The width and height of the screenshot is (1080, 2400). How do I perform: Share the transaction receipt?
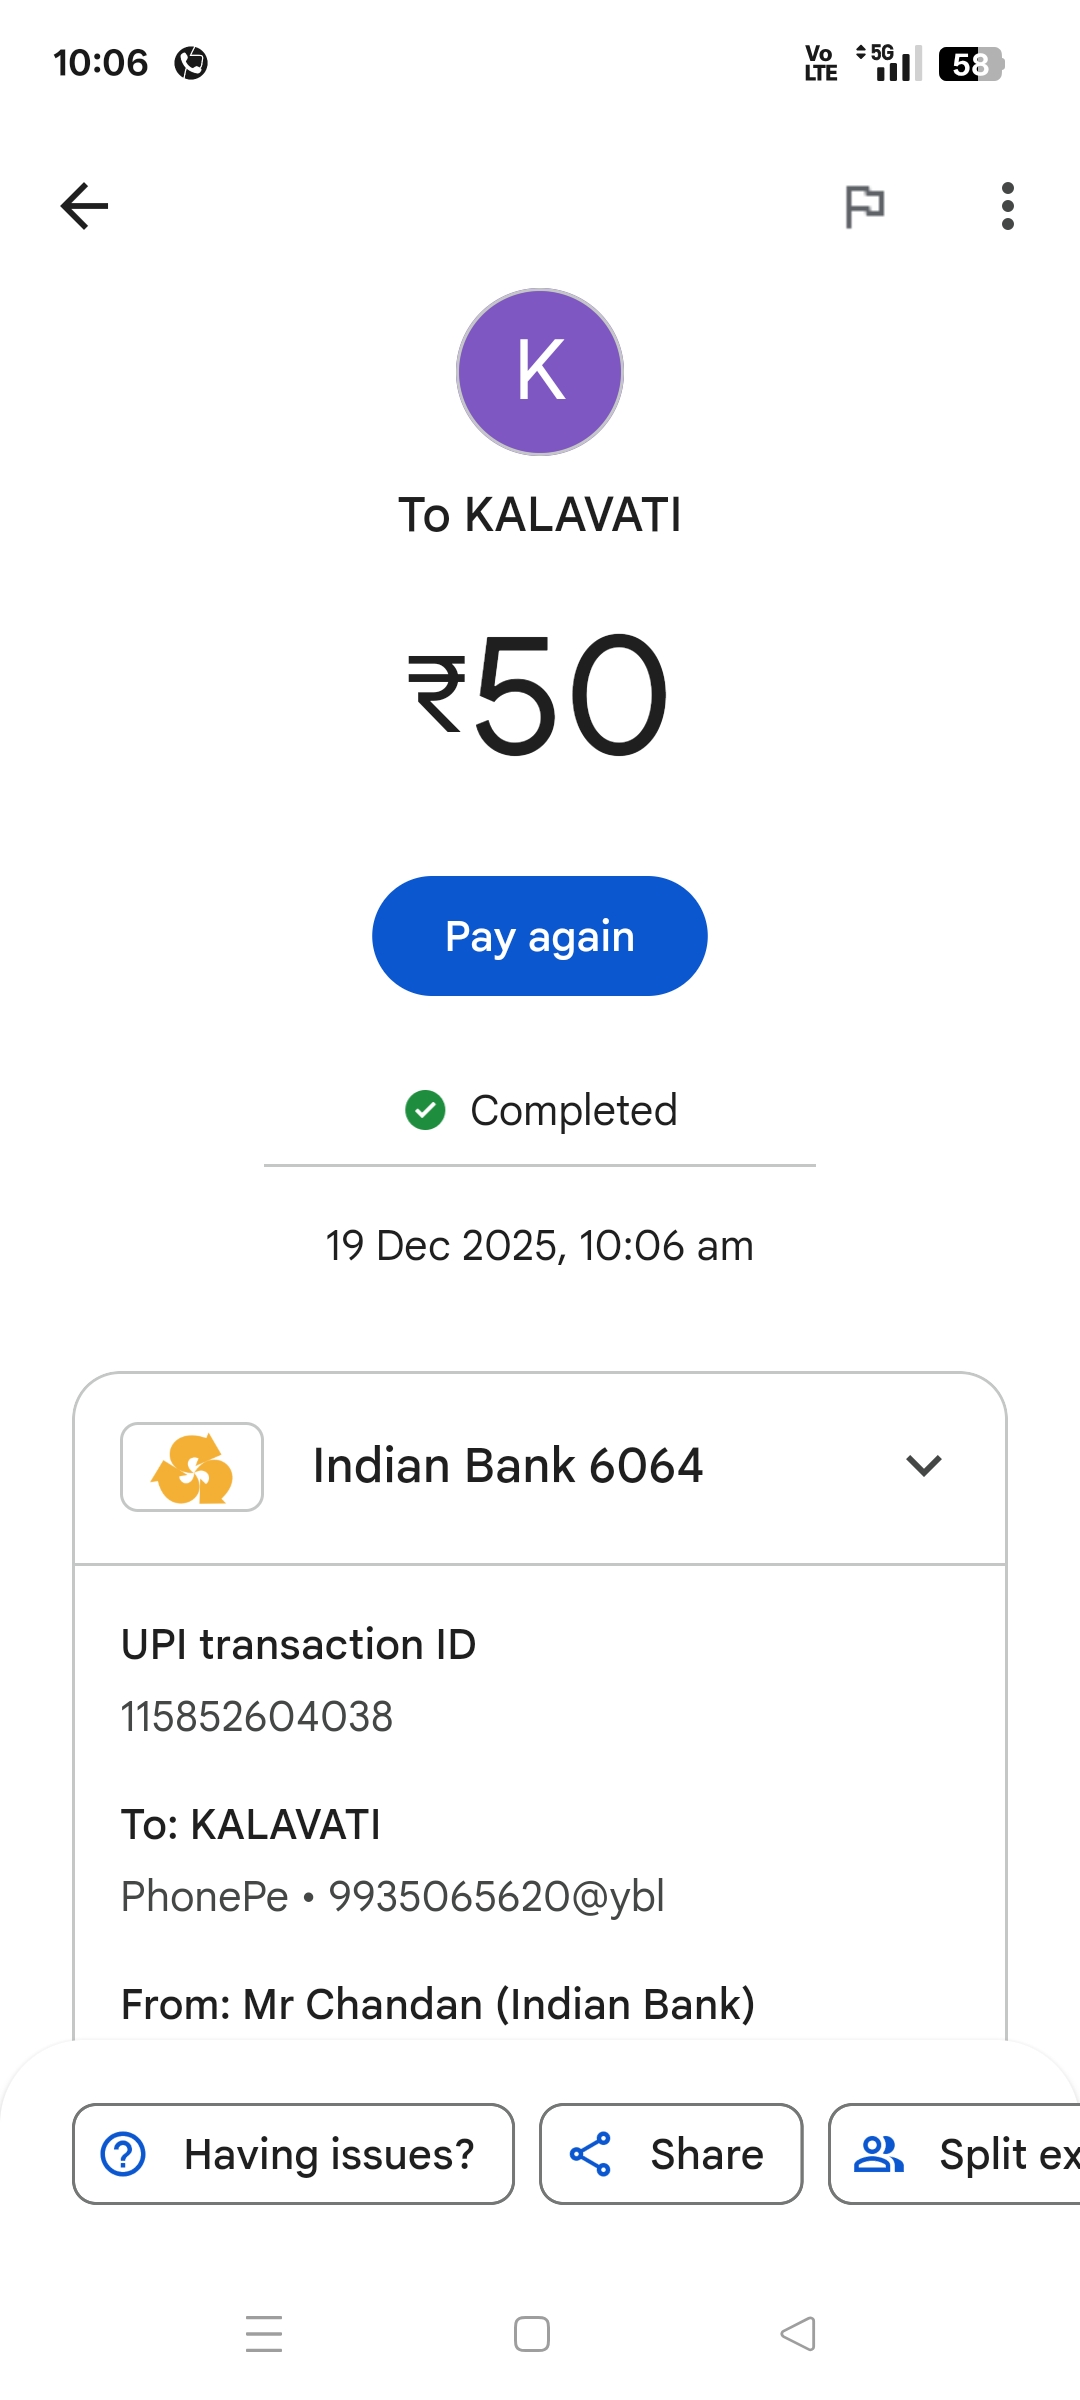pos(671,2154)
